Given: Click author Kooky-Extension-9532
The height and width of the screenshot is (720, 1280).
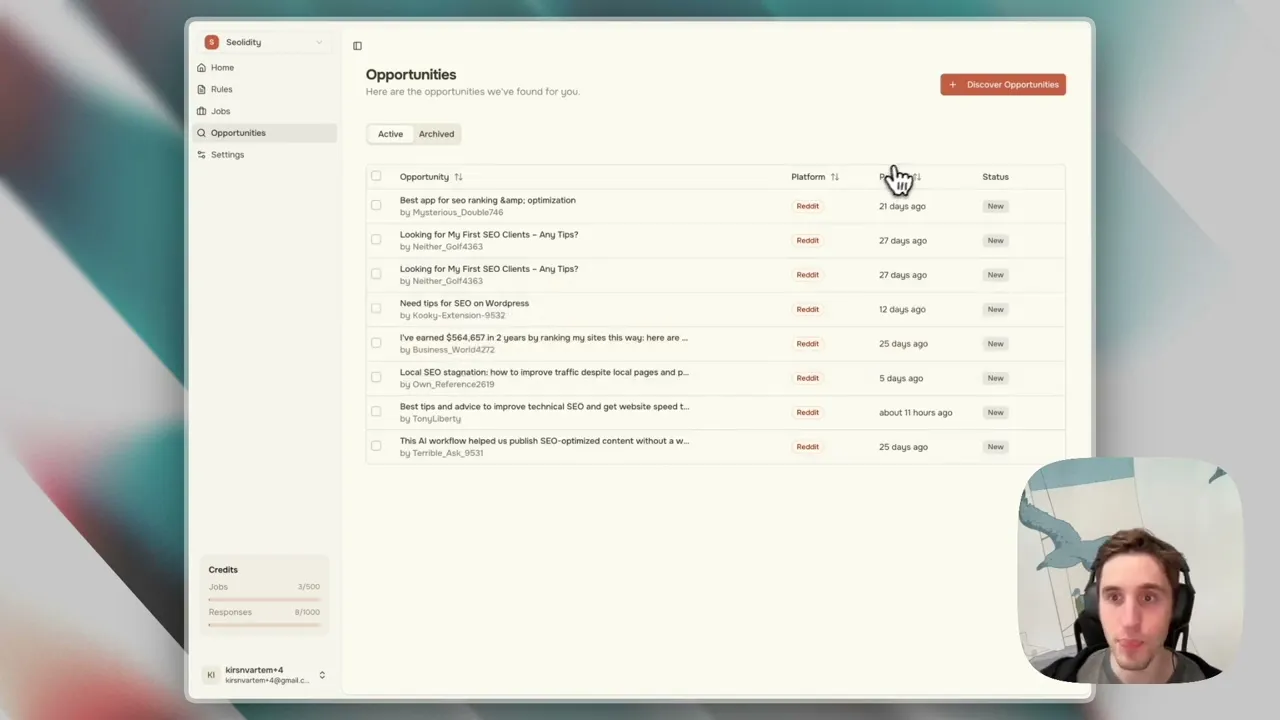Looking at the screenshot, I should pos(459,316).
